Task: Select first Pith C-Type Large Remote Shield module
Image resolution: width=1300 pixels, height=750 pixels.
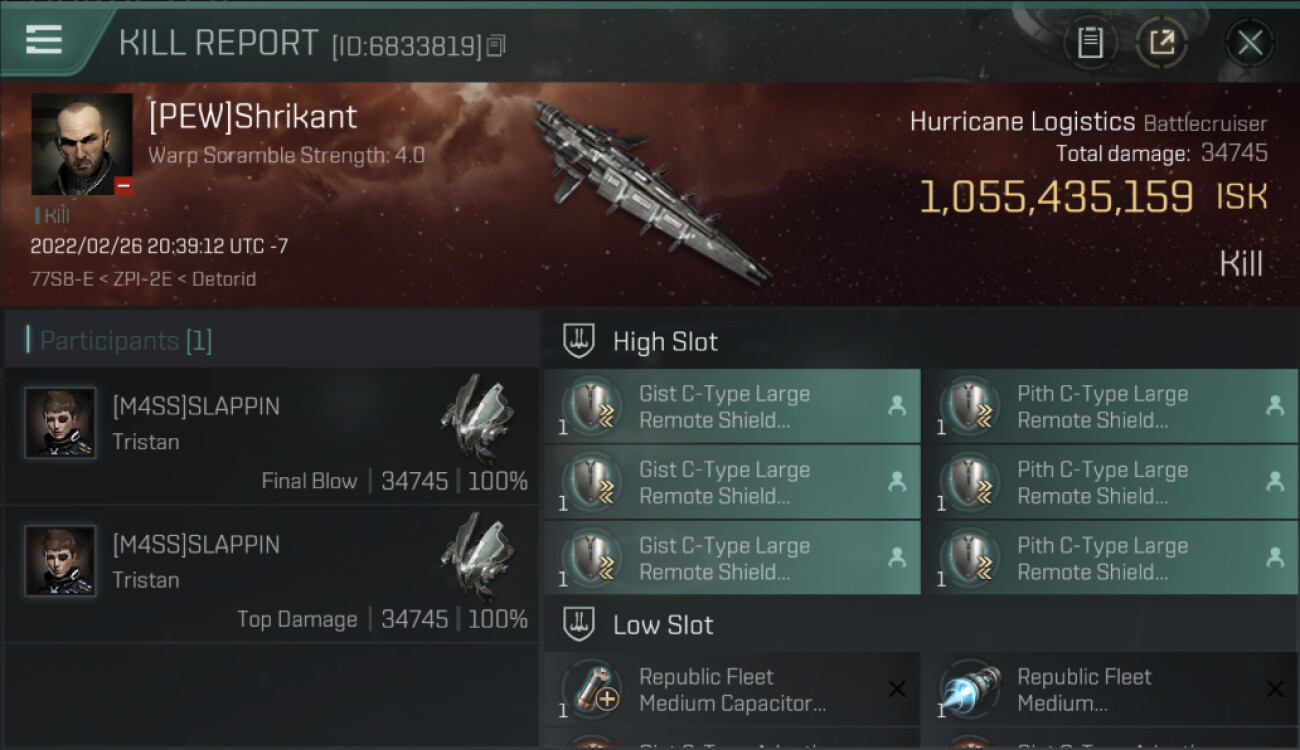Action: point(1110,407)
